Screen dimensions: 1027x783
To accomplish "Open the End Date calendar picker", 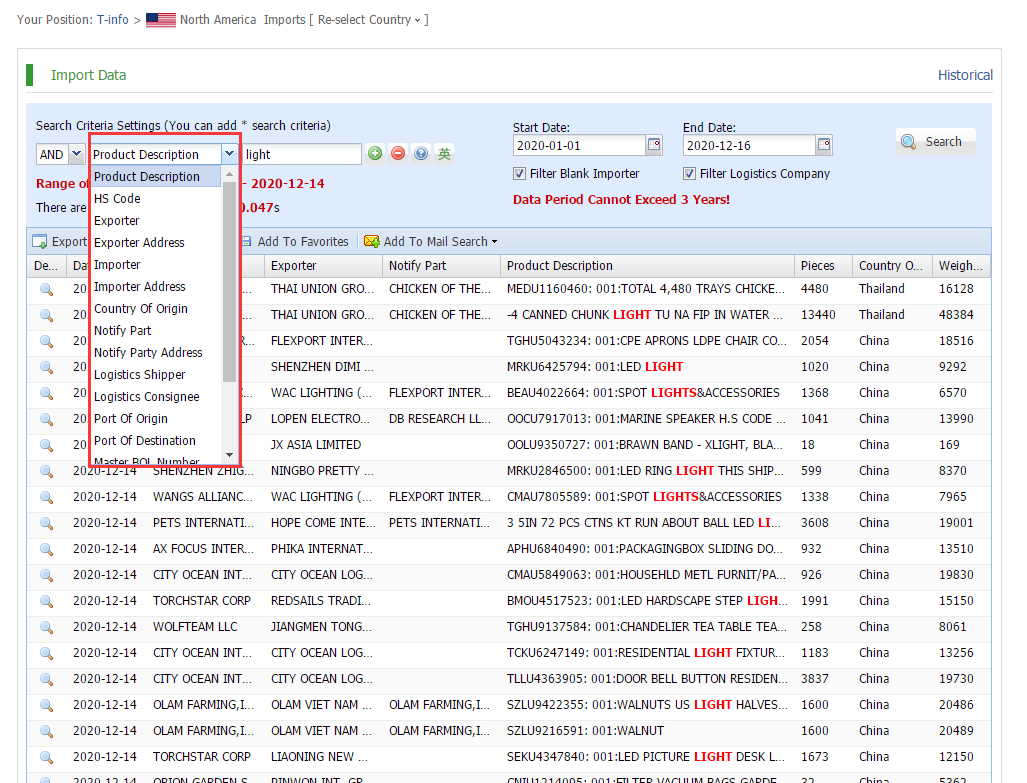I will tap(824, 145).
